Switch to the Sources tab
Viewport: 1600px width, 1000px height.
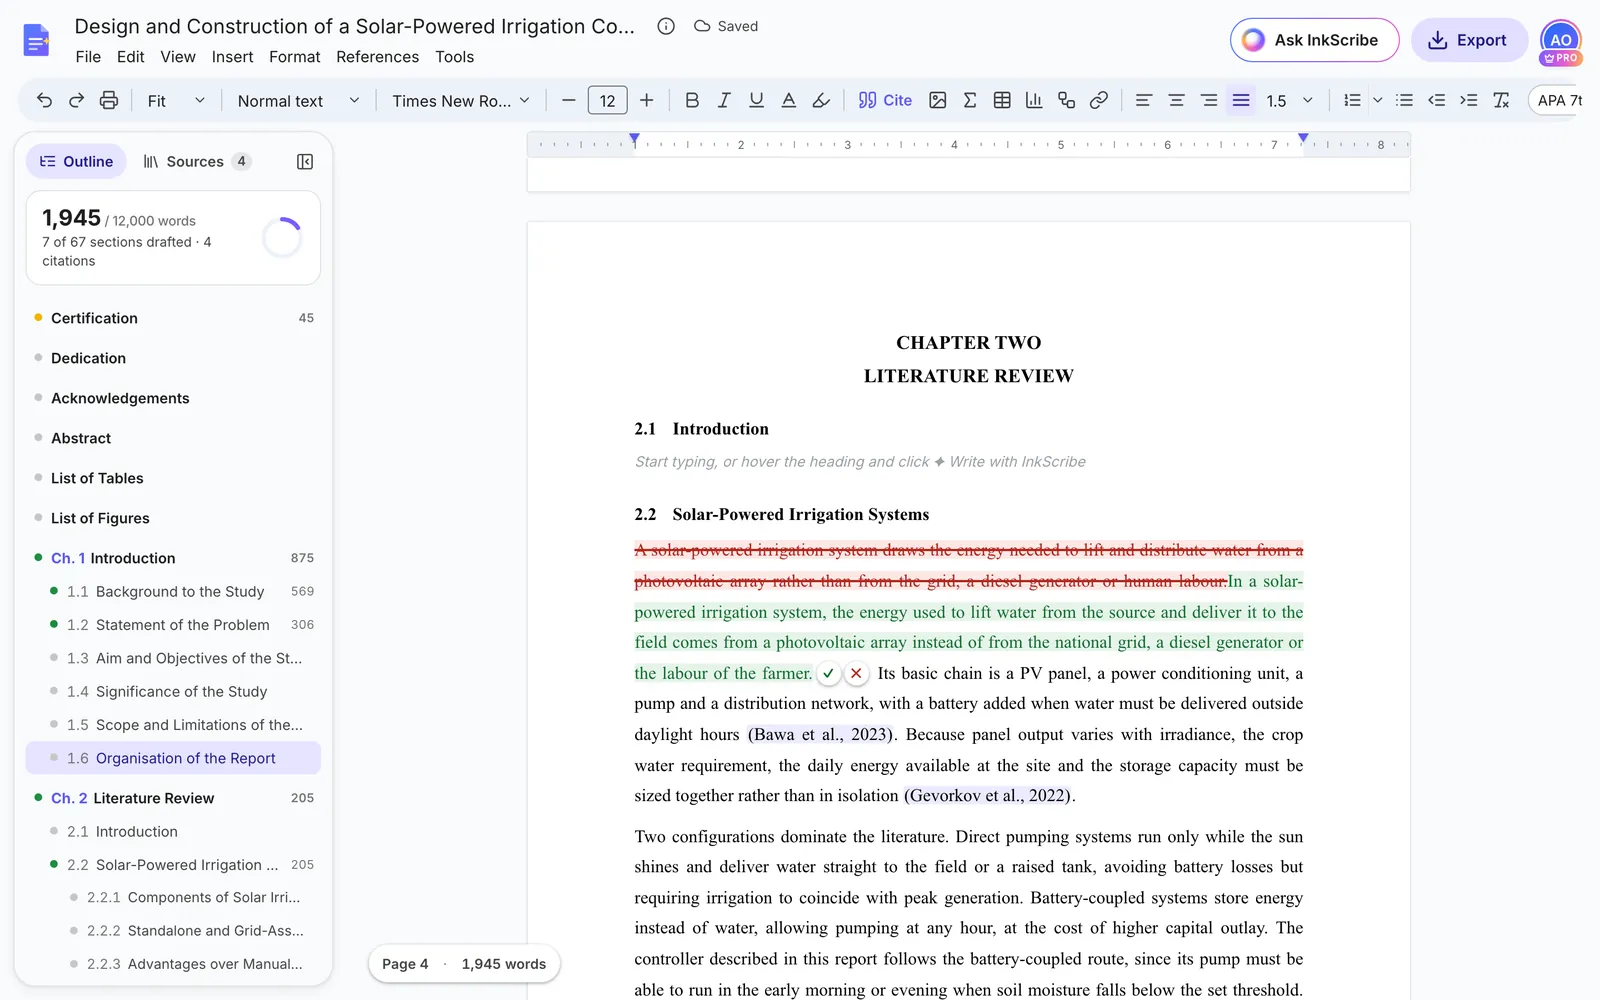196,161
